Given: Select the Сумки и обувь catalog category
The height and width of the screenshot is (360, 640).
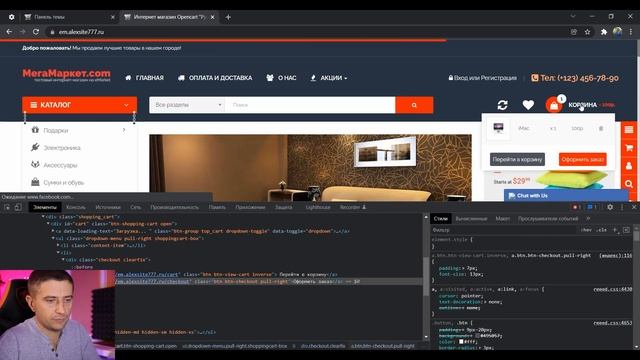Looking at the screenshot, I should tap(63, 182).
